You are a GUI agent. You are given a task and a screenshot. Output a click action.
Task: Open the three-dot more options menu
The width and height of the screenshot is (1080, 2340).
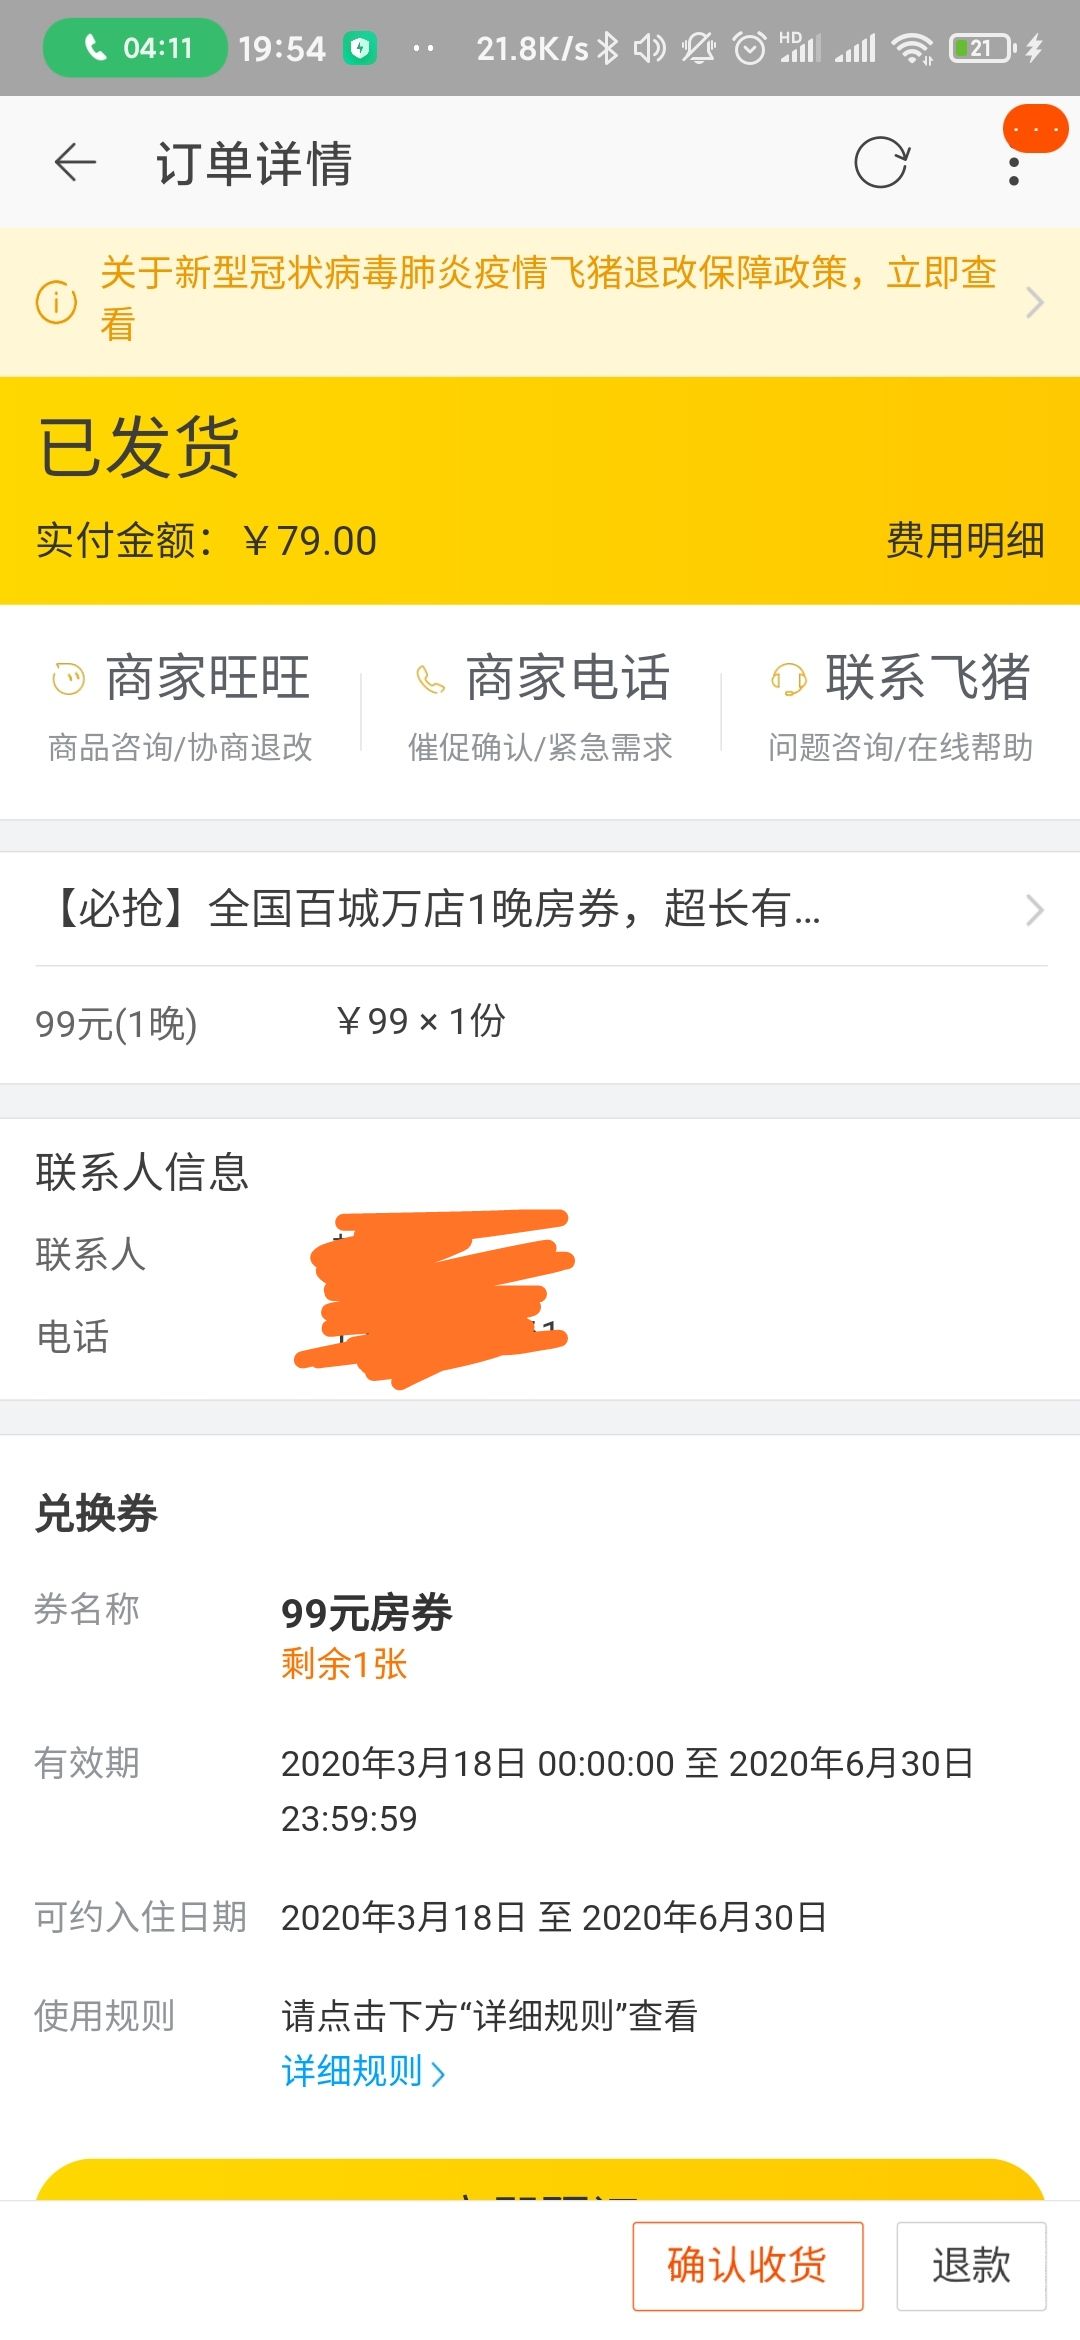(x=1014, y=170)
